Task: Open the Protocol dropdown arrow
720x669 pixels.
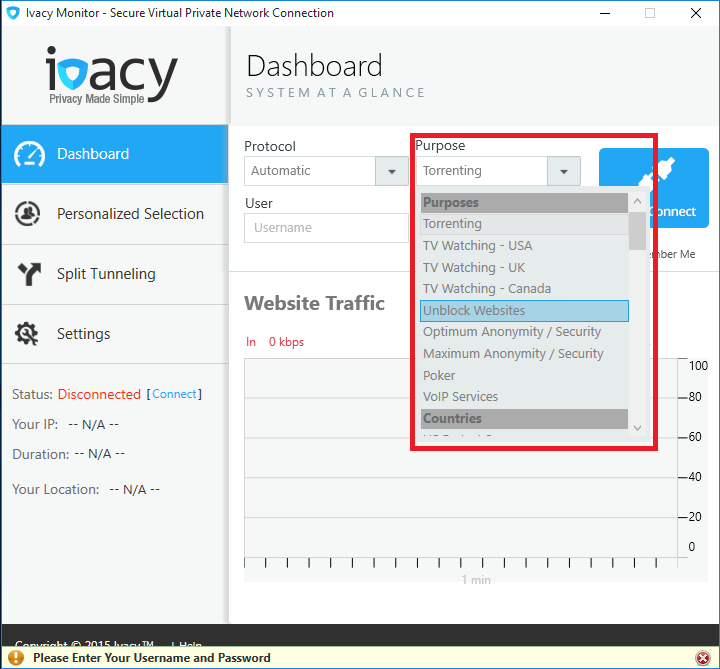Action: click(x=392, y=171)
